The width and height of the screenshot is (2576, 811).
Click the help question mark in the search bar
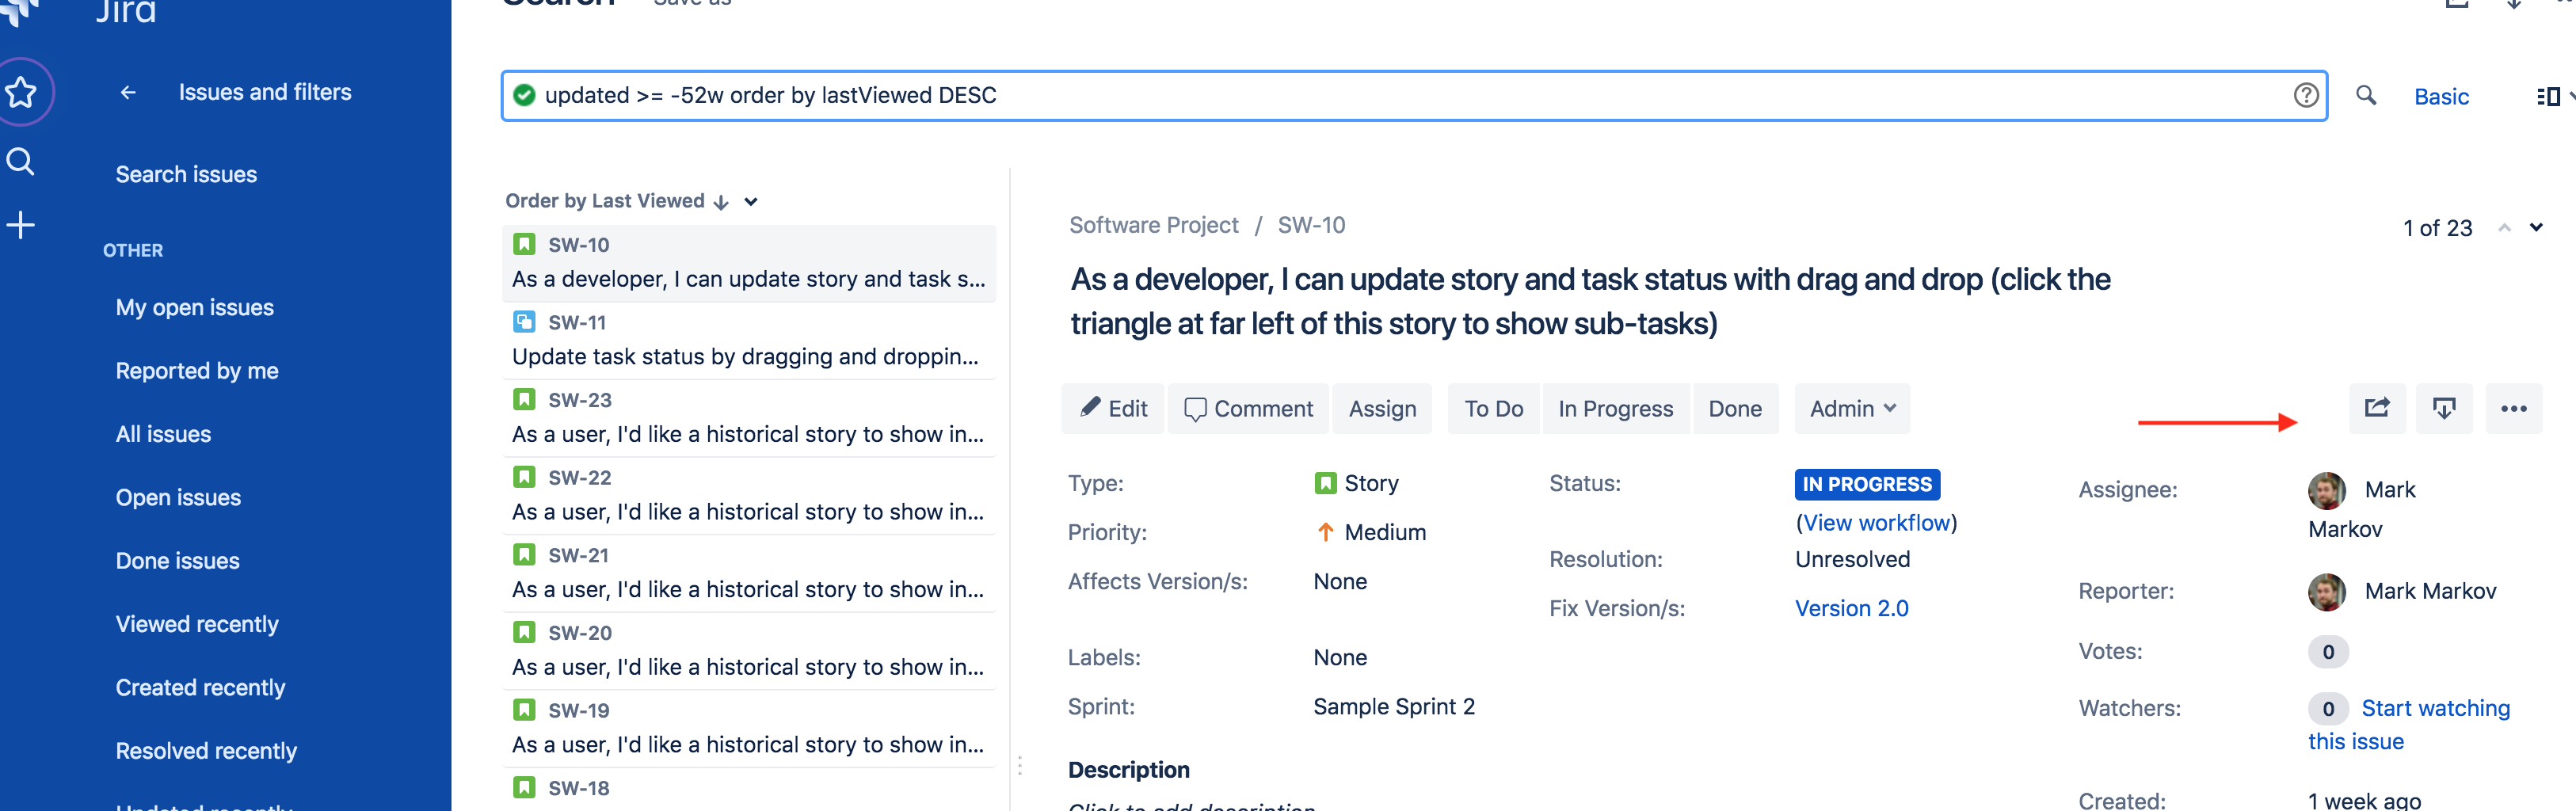click(2306, 95)
